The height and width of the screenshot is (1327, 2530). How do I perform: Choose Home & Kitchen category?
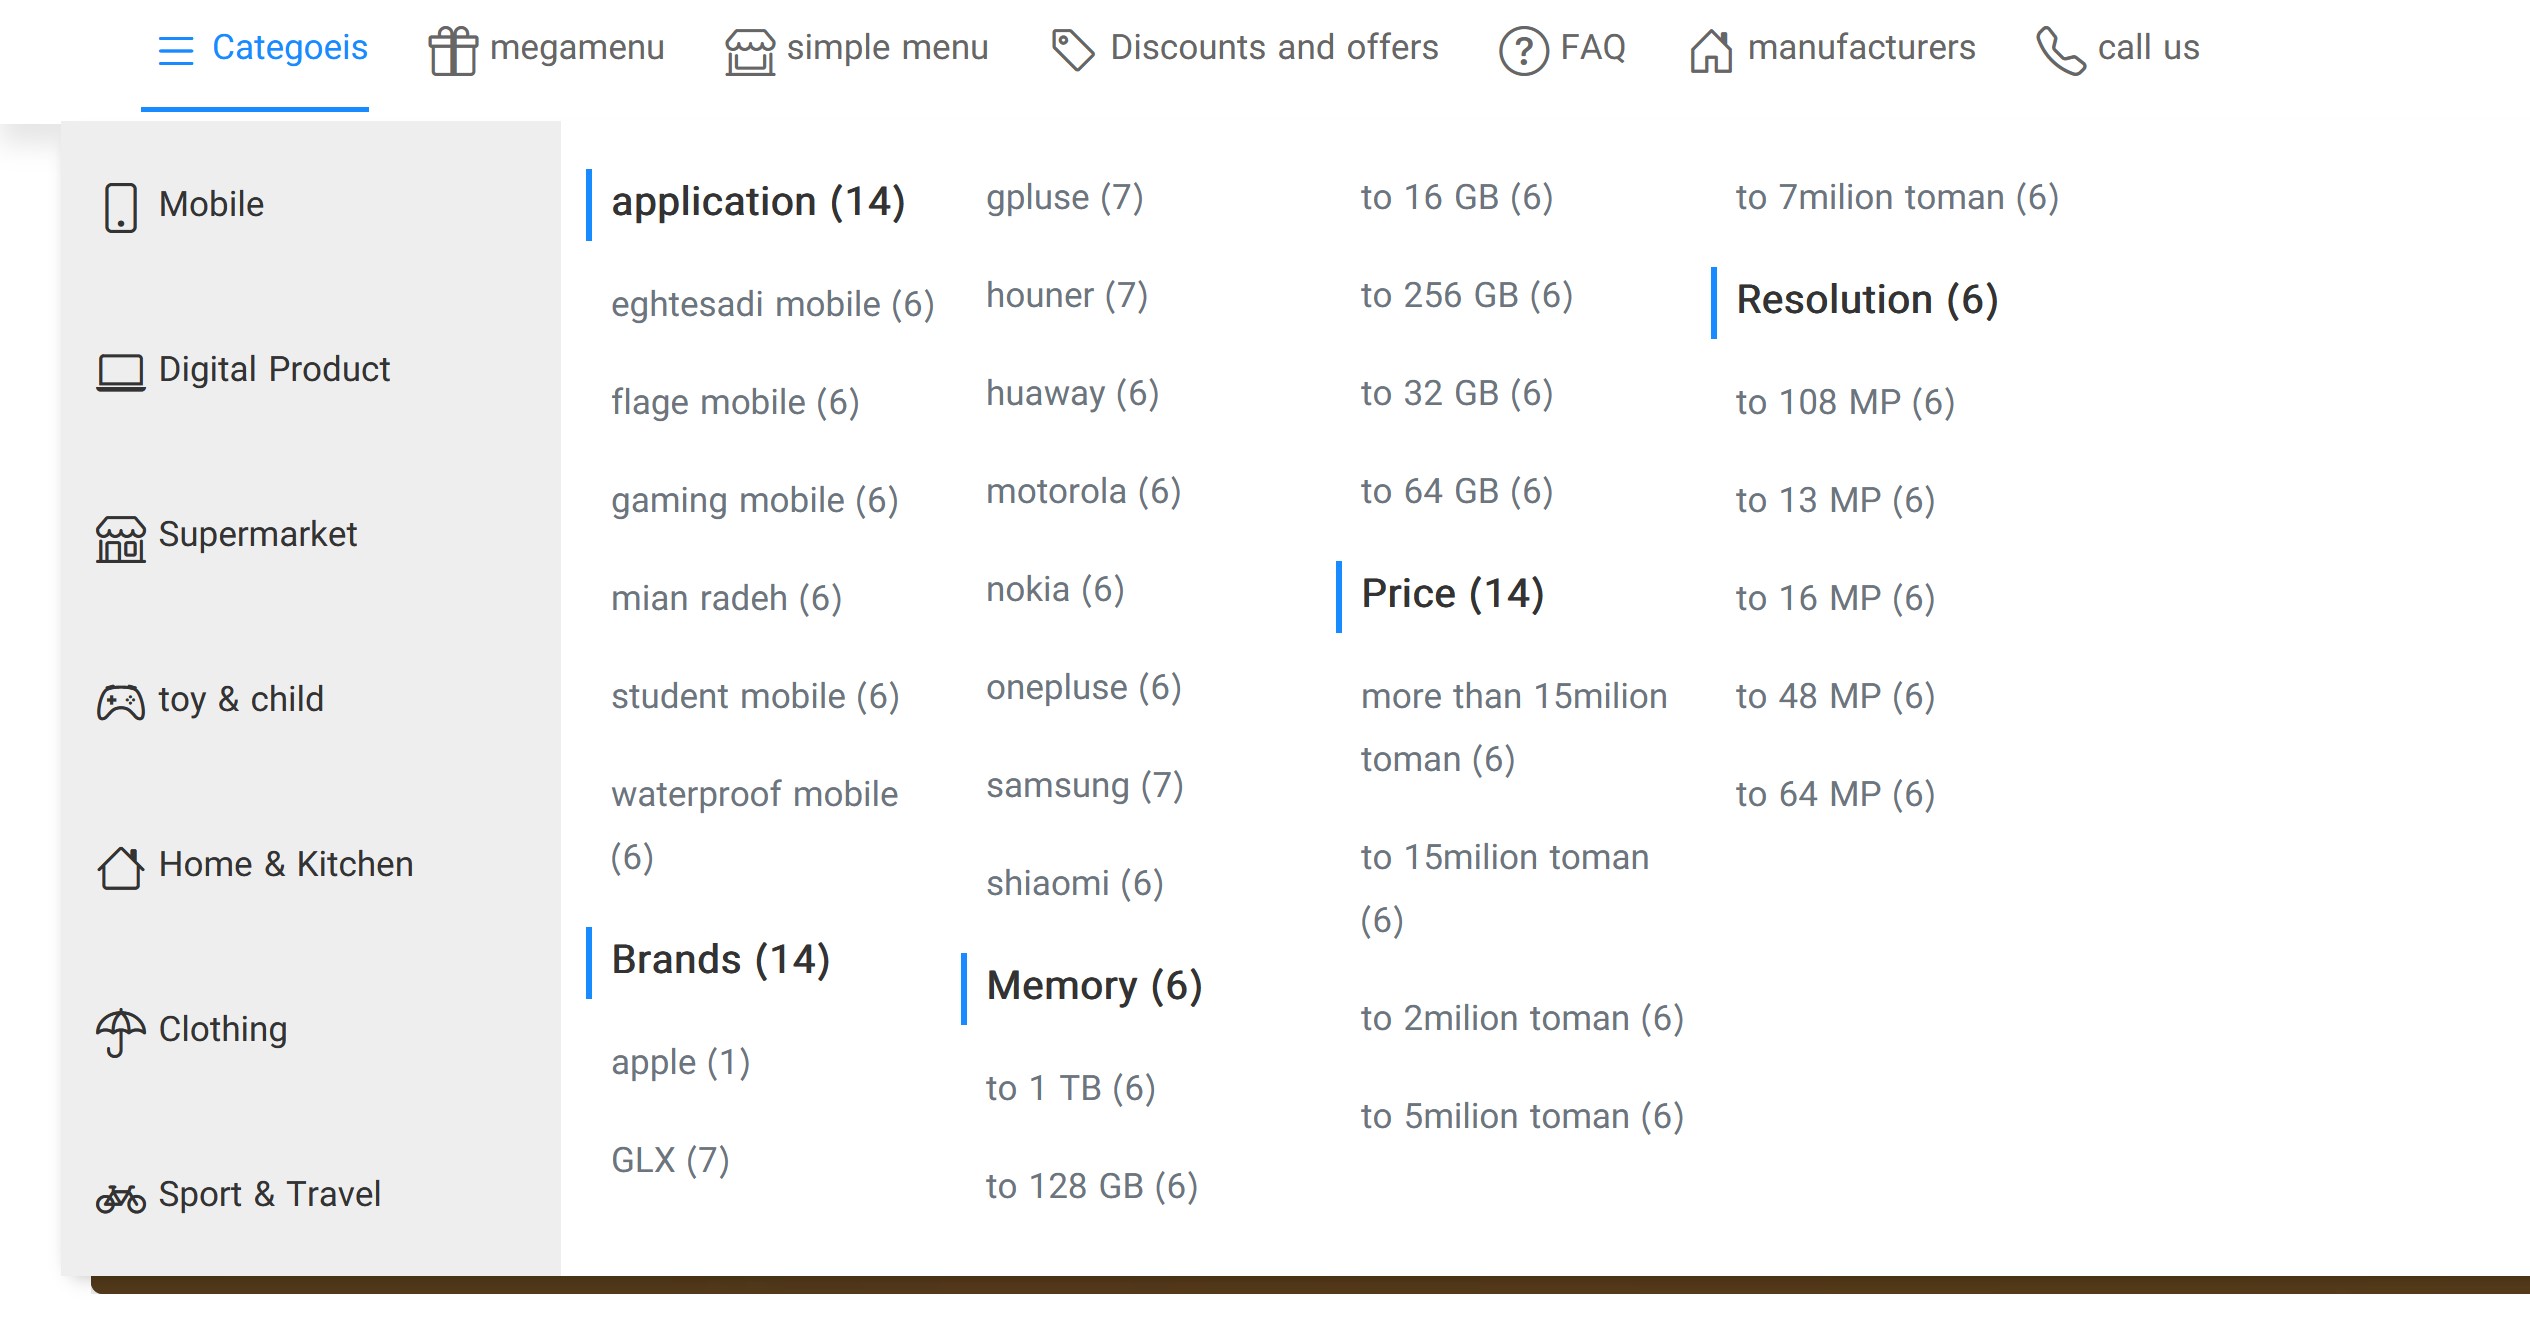click(285, 864)
